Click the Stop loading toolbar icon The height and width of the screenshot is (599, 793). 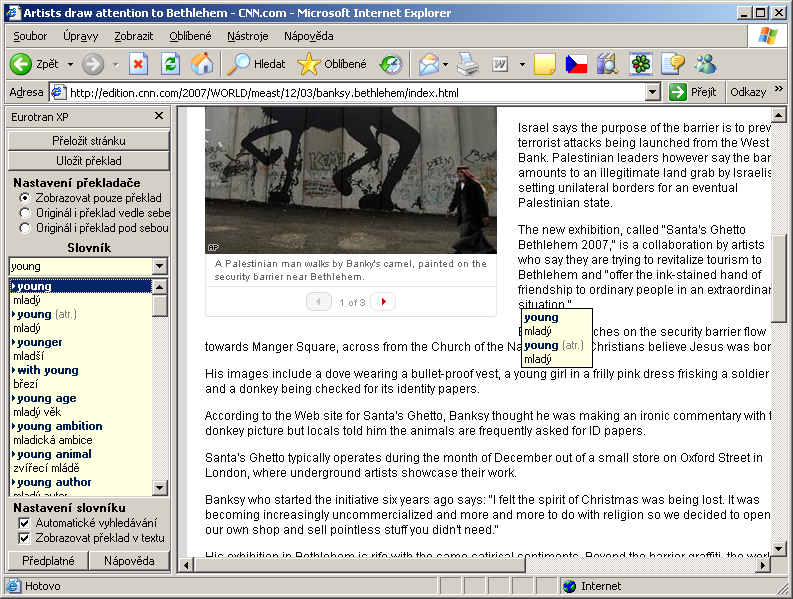(139, 64)
